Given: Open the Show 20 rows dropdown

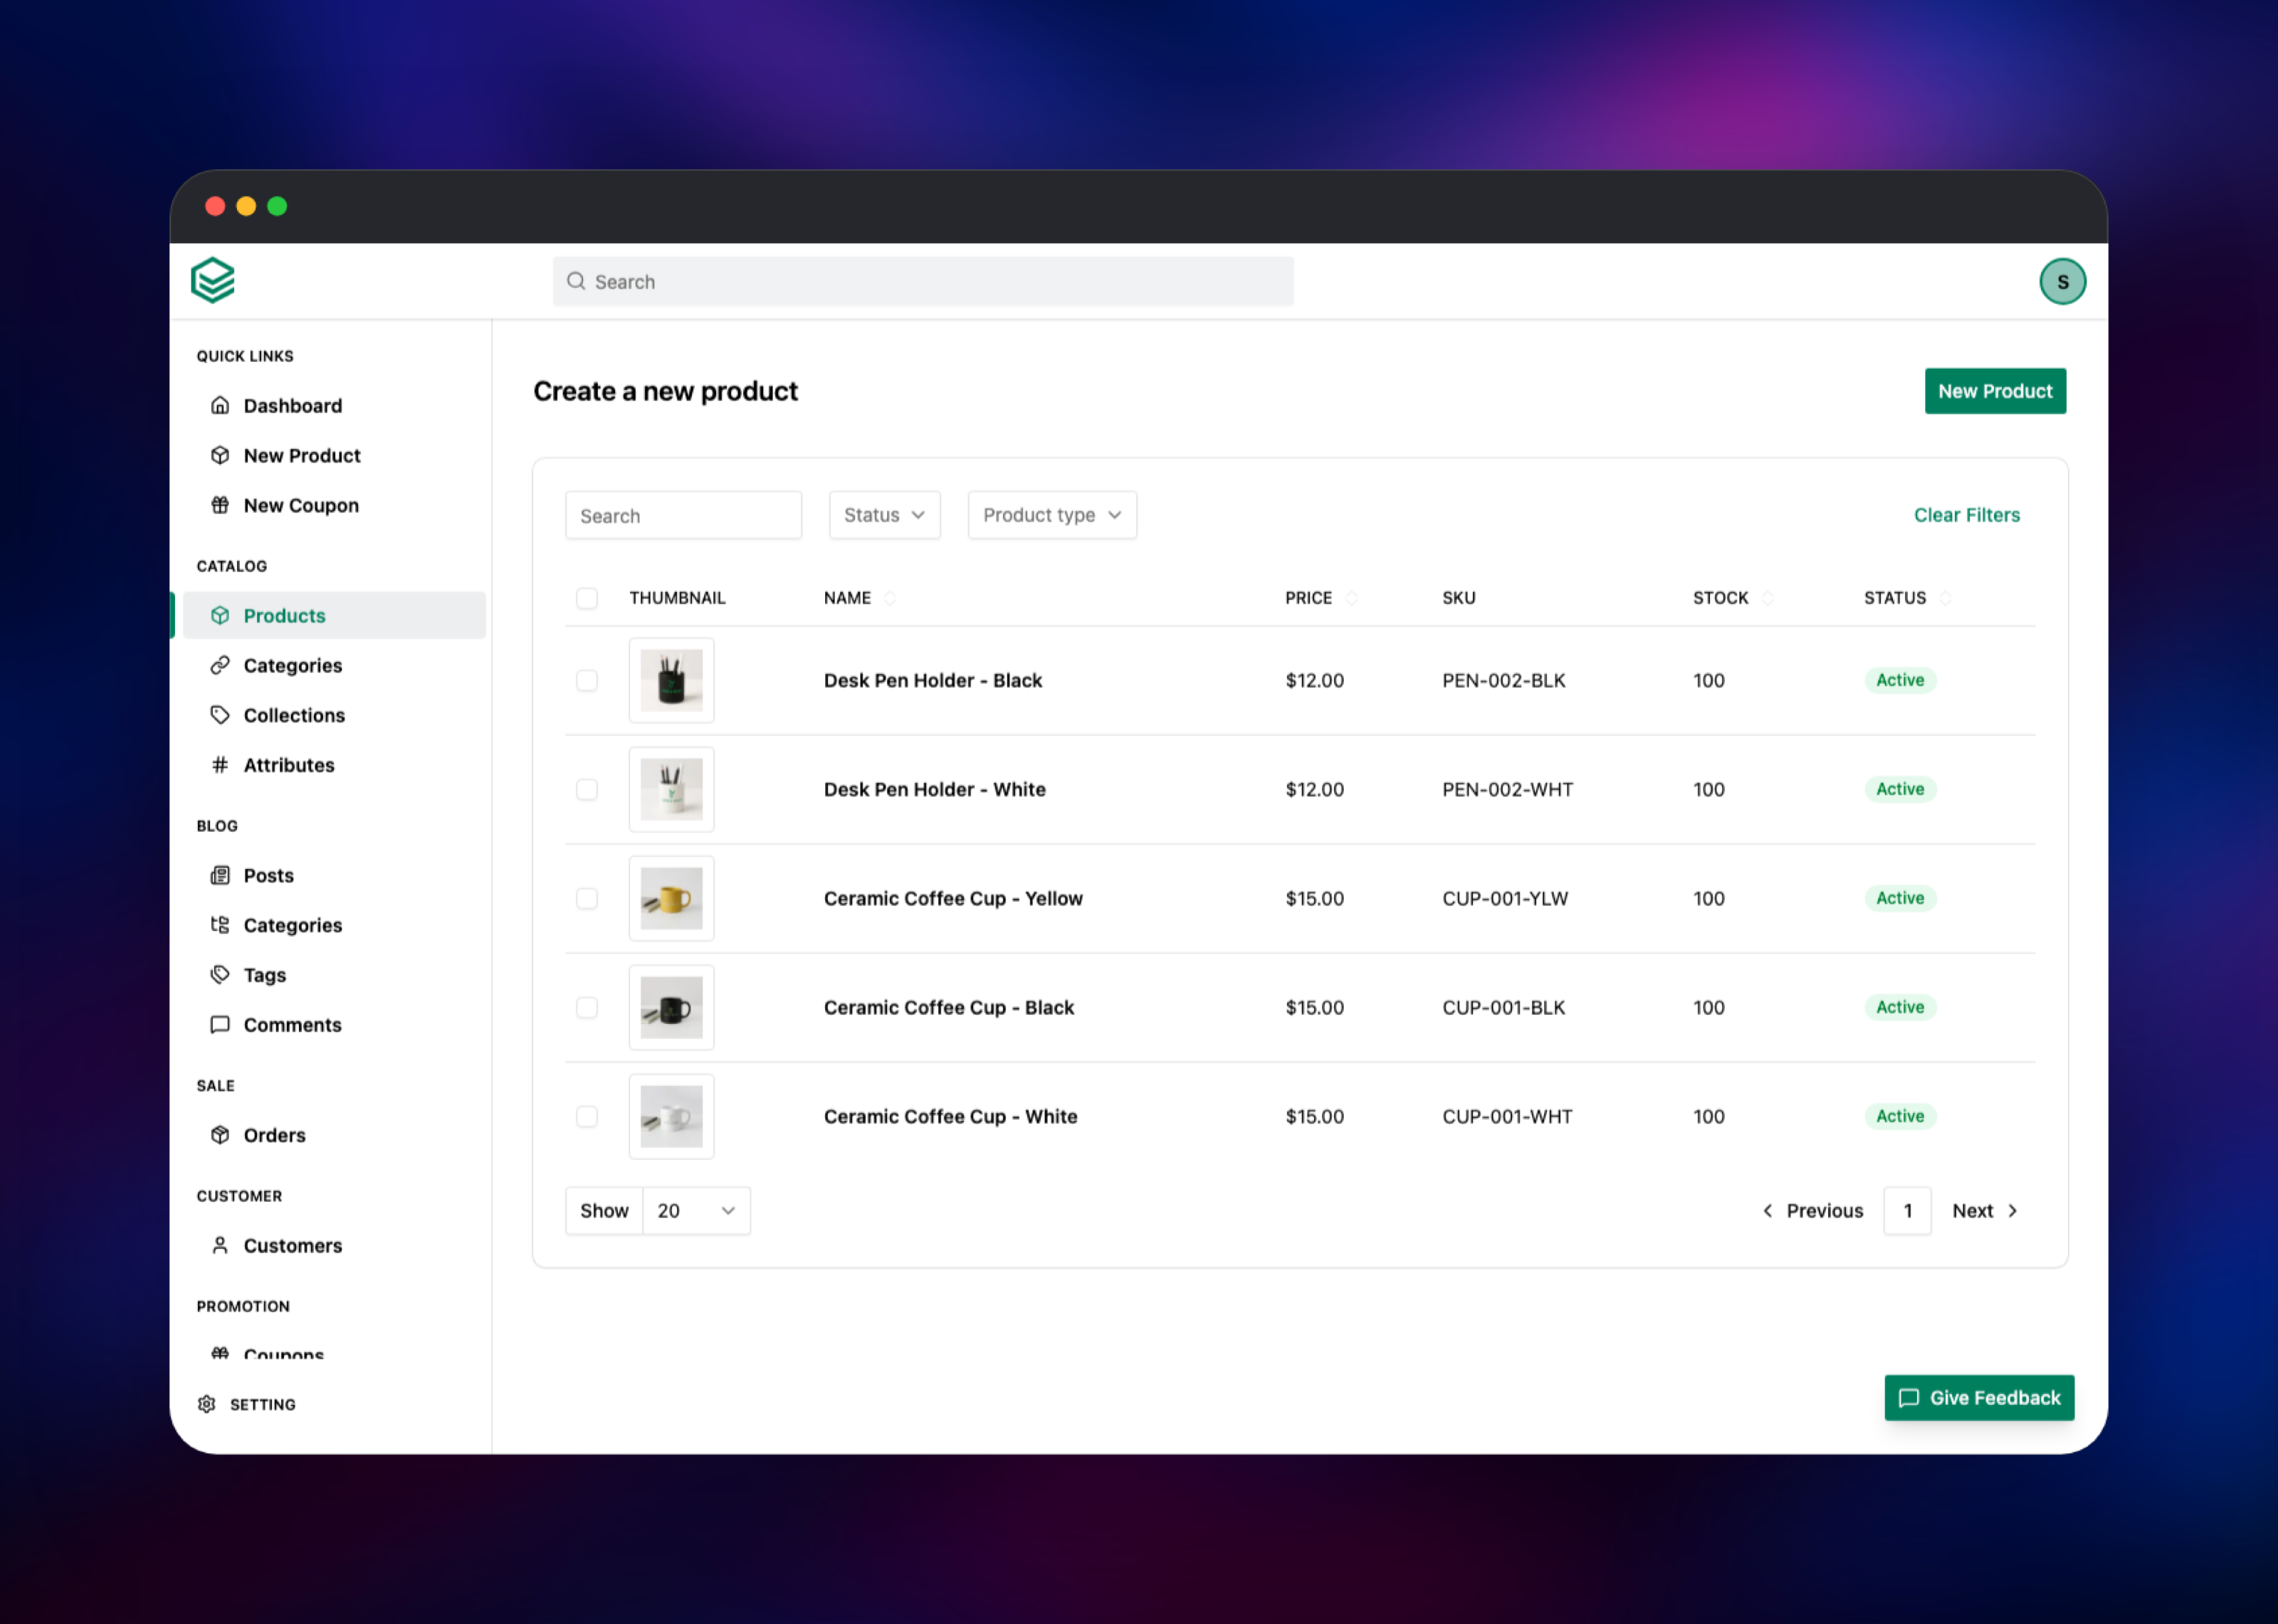Looking at the screenshot, I should (696, 1211).
